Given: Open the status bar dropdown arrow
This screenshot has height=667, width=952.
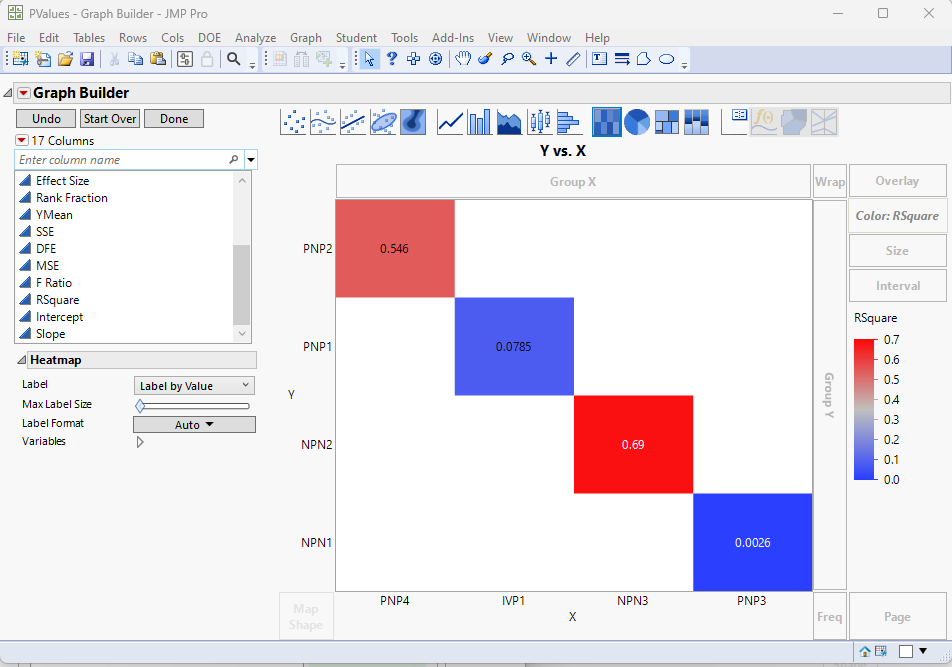Looking at the screenshot, I should tap(923, 651).
